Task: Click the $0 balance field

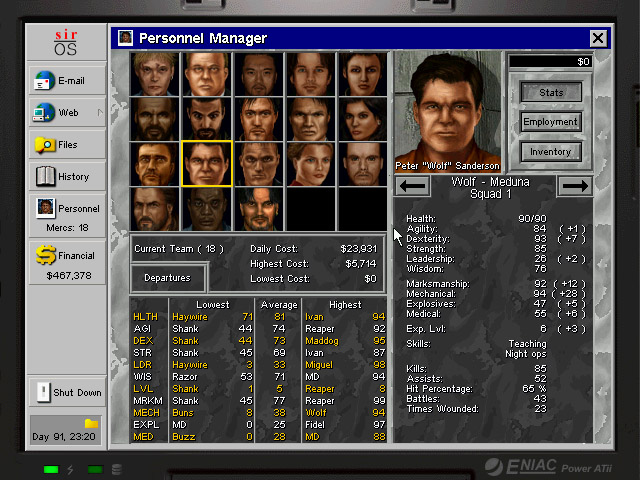Action: [550, 62]
